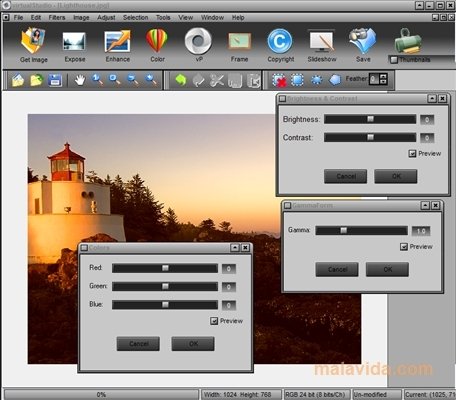Click the Gamma value box showing 1.0

click(x=421, y=231)
